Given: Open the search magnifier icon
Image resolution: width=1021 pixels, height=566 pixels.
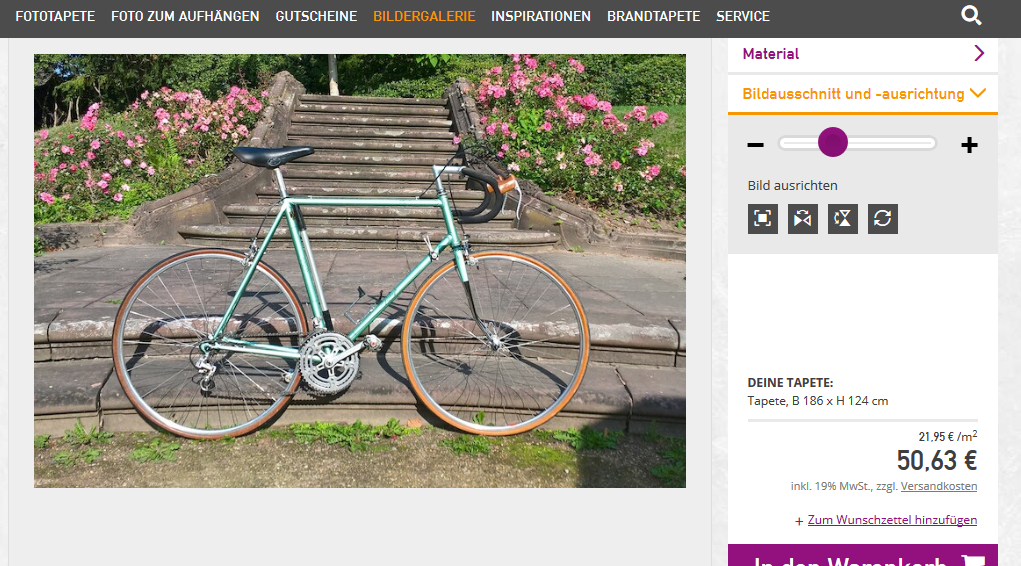Looking at the screenshot, I should point(971,15).
